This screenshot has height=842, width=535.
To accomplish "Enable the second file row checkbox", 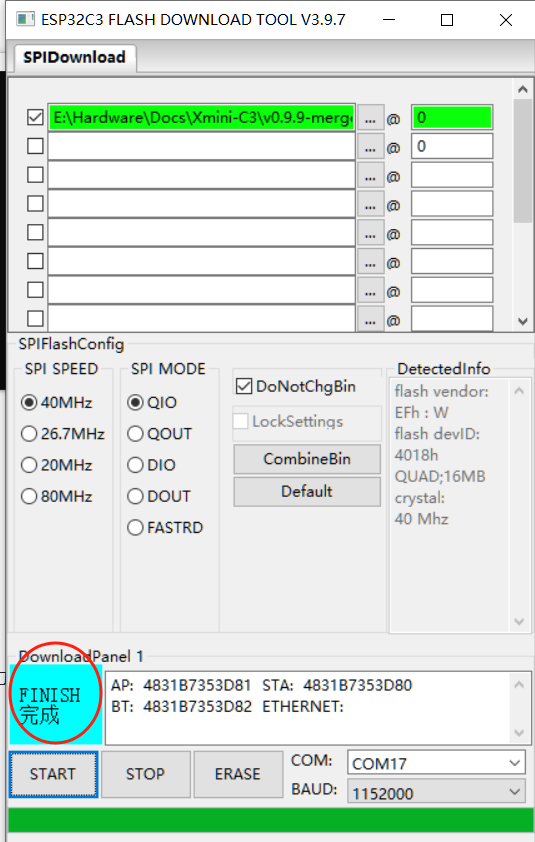I will pyautogui.click(x=35, y=146).
